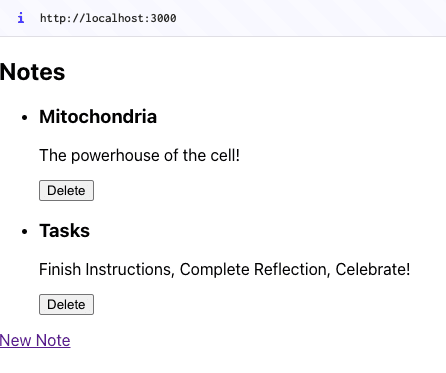Click the Tasks note title

(x=64, y=230)
